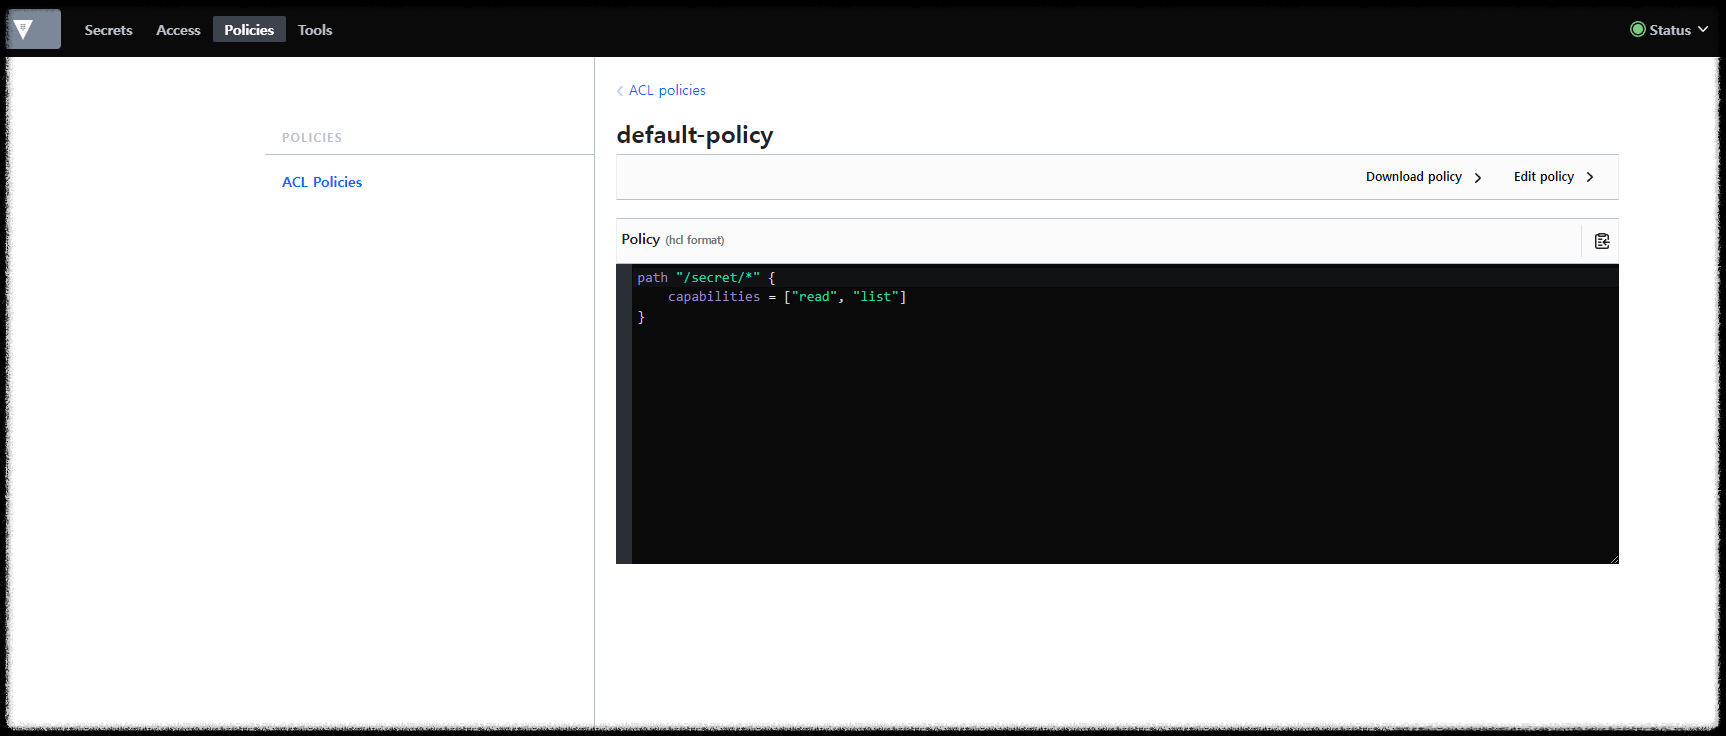This screenshot has height=736, width=1726.
Task: Click the code editor gutter
Action: [x=624, y=414]
